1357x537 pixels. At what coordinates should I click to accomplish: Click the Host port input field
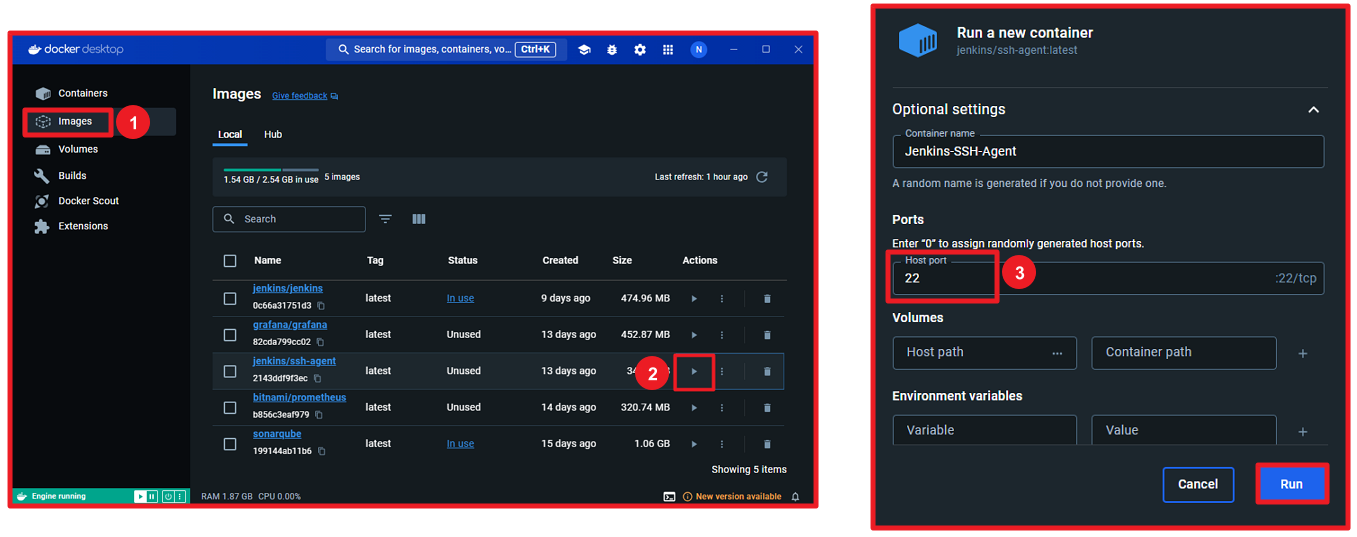pos(1108,278)
